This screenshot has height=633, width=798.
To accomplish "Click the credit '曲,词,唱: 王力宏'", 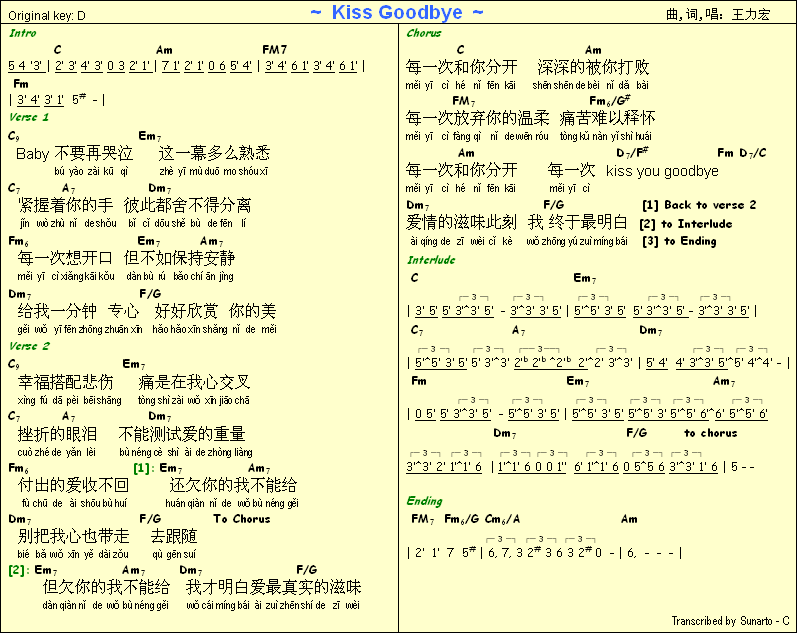I will tap(718, 14).
